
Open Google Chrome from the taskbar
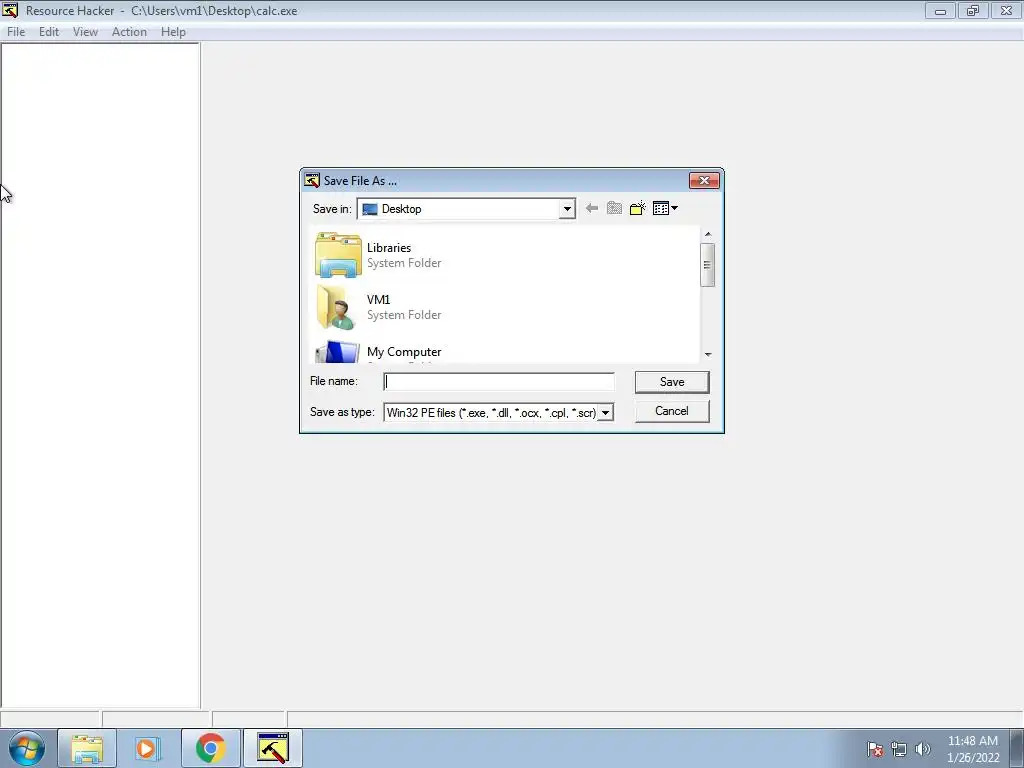pyautogui.click(x=210, y=748)
